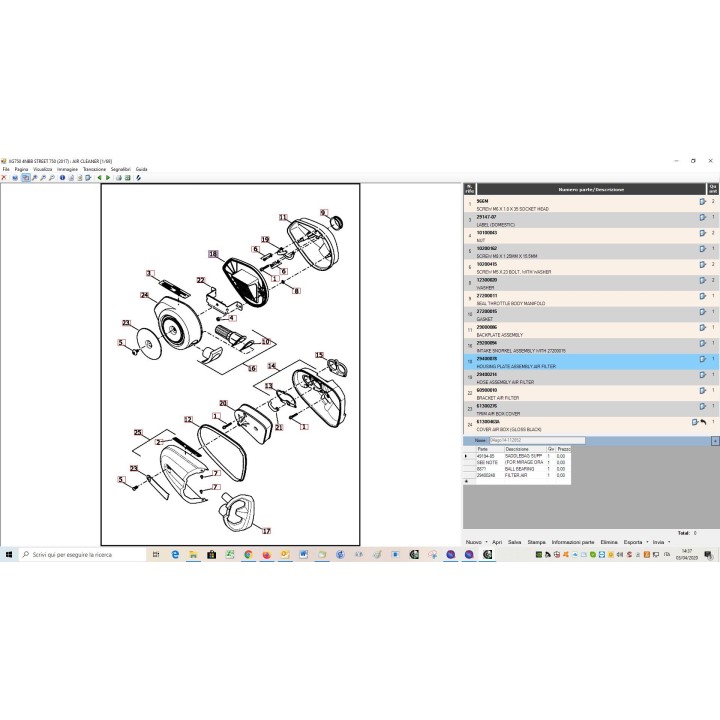The image size is (720, 720).
Task: Click add icon for BRACKET AIR FILTER row
Action: tap(703, 390)
